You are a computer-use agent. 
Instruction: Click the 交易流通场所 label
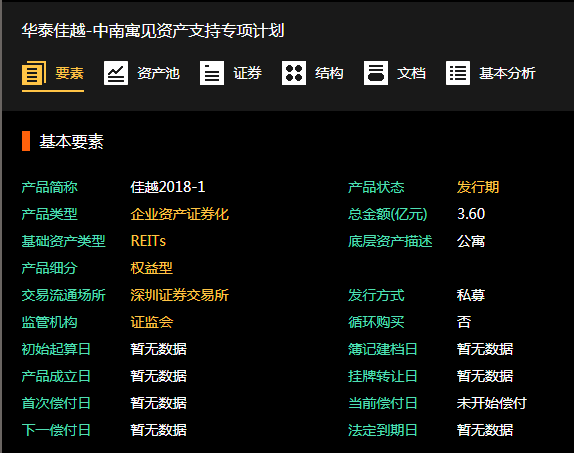(x=63, y=295)
